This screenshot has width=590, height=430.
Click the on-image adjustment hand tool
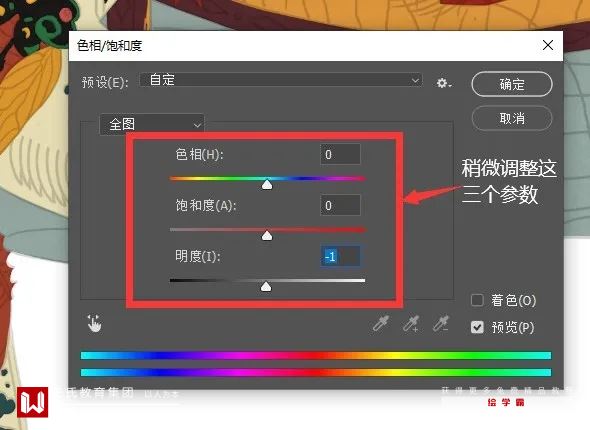click(94, 324)
